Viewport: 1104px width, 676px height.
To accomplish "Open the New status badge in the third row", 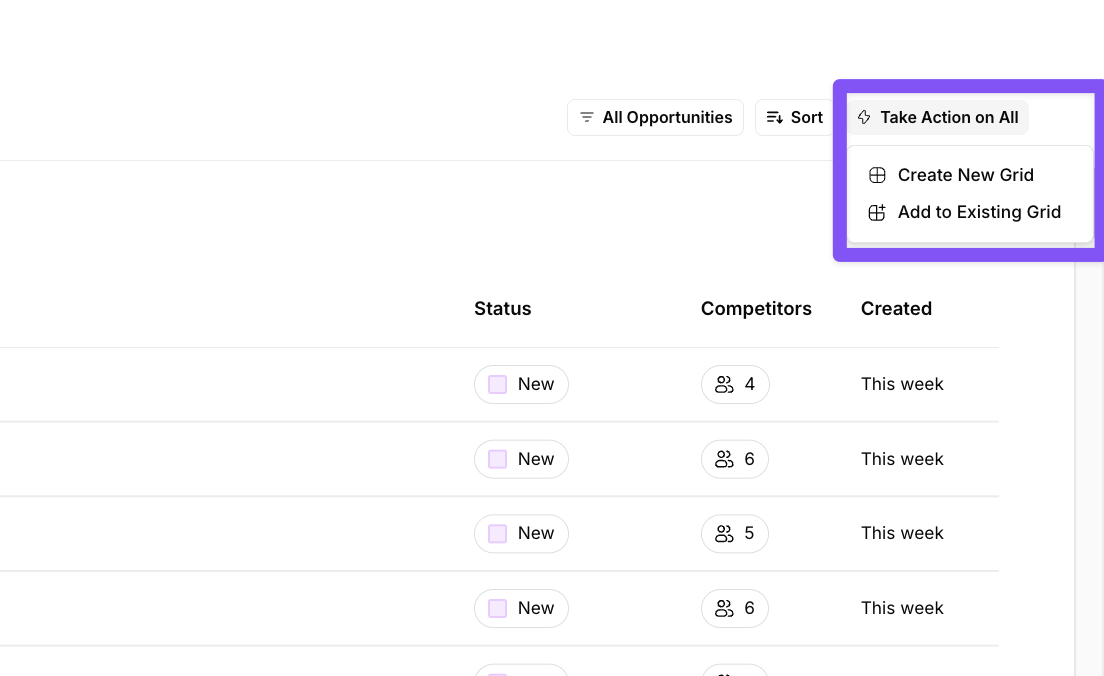I will pyautogui.click(x=521, y=533).
